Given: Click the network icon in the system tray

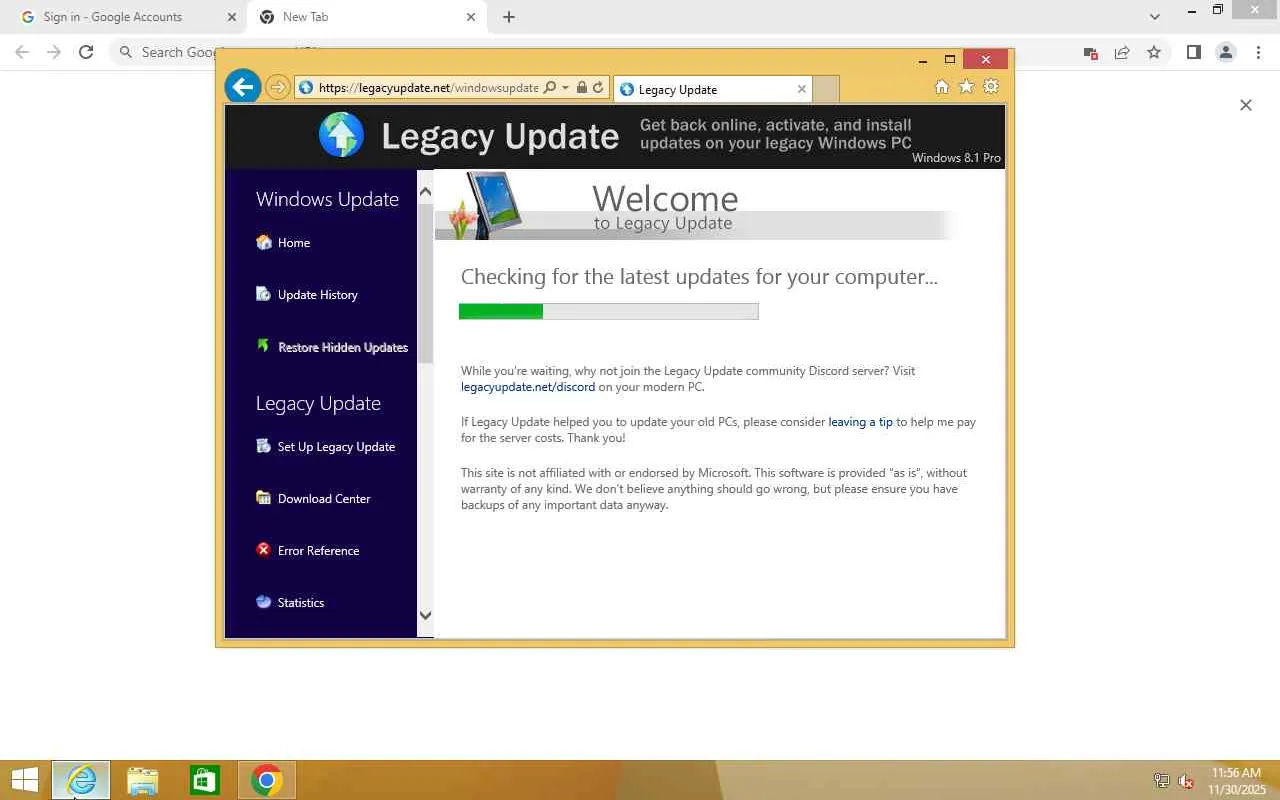Looking at the screenshot, I should point(1162,781).
